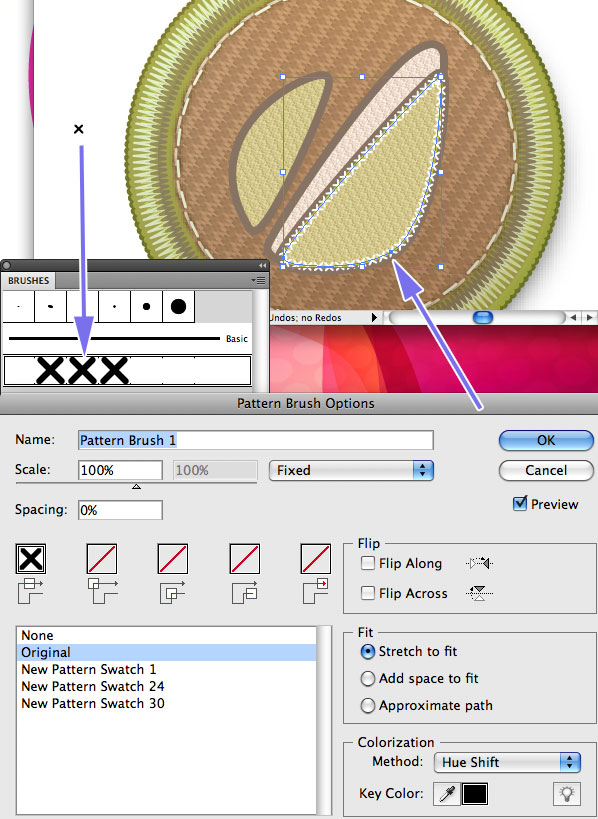The image size is (598, 819).
Task: Open the Hue Shift method dropdown
Action: [507, 762]
